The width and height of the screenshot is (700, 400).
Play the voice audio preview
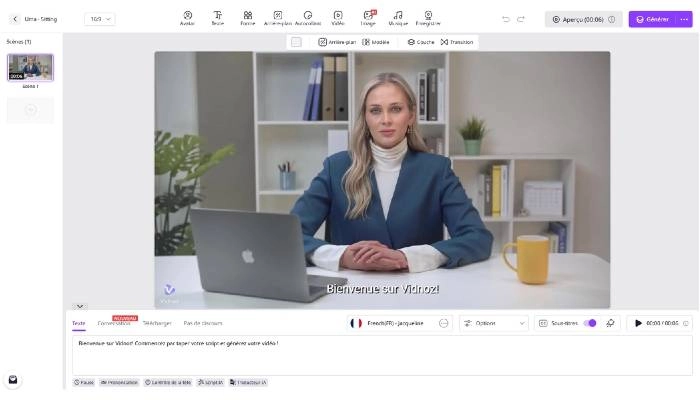pyautogui.click(x=638, y=323)
